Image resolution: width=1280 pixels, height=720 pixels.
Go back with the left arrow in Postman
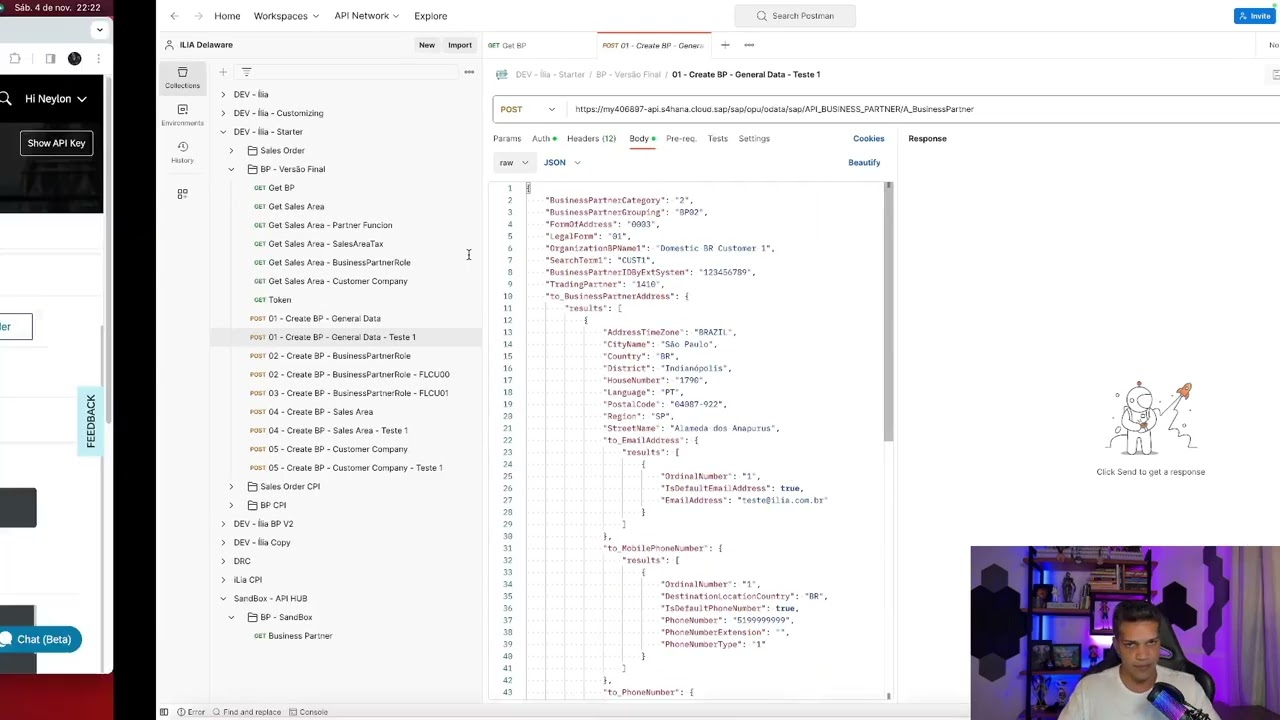pos(174,16)
